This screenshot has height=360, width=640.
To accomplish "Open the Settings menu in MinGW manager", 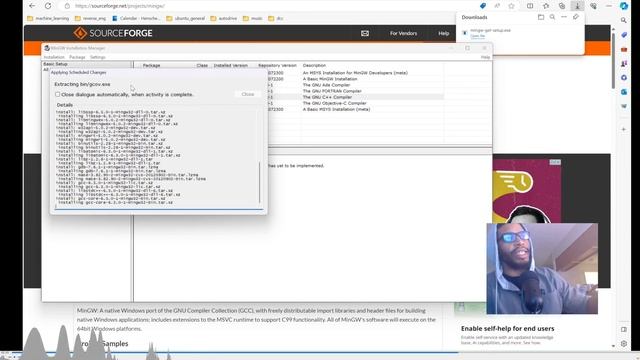I will 98,57.
